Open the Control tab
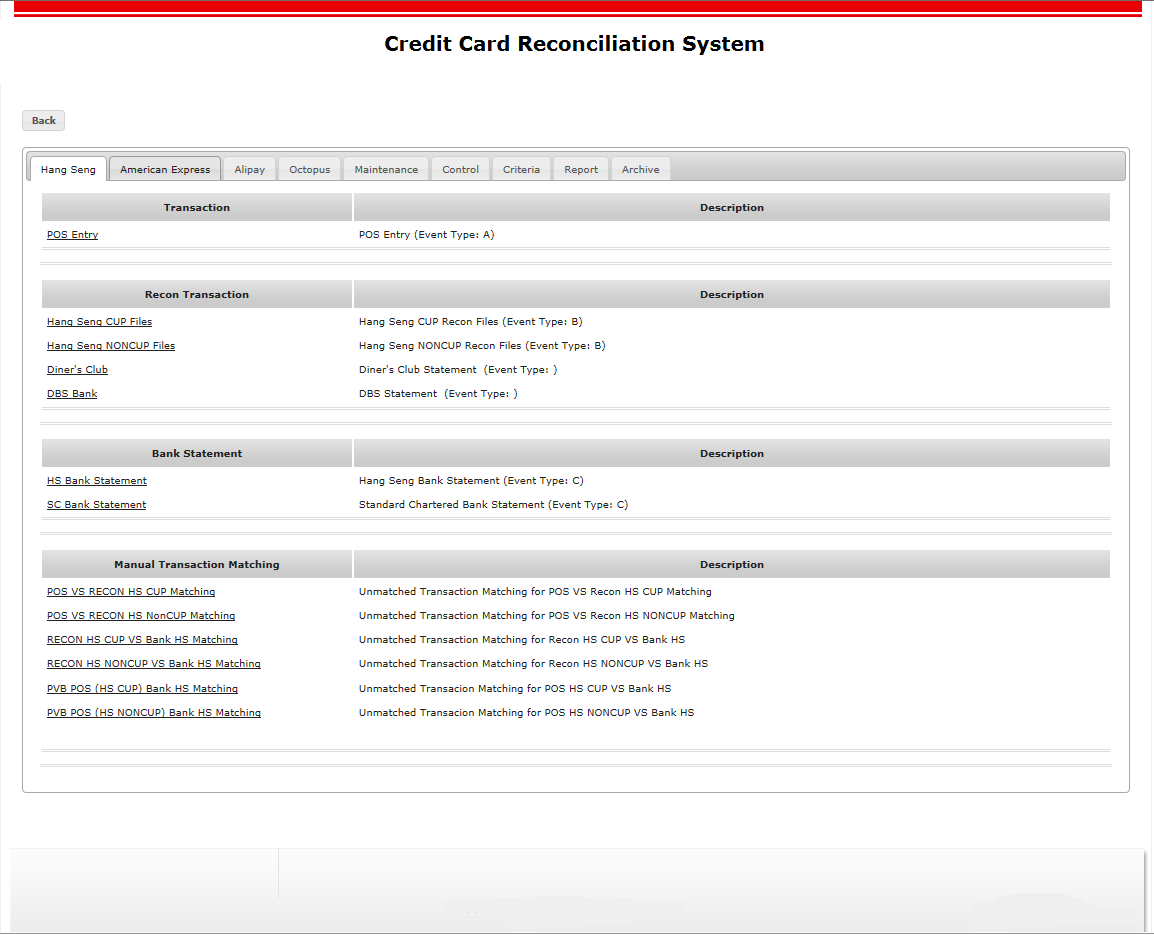The image size is (1154, 936). tap(461, 169)
